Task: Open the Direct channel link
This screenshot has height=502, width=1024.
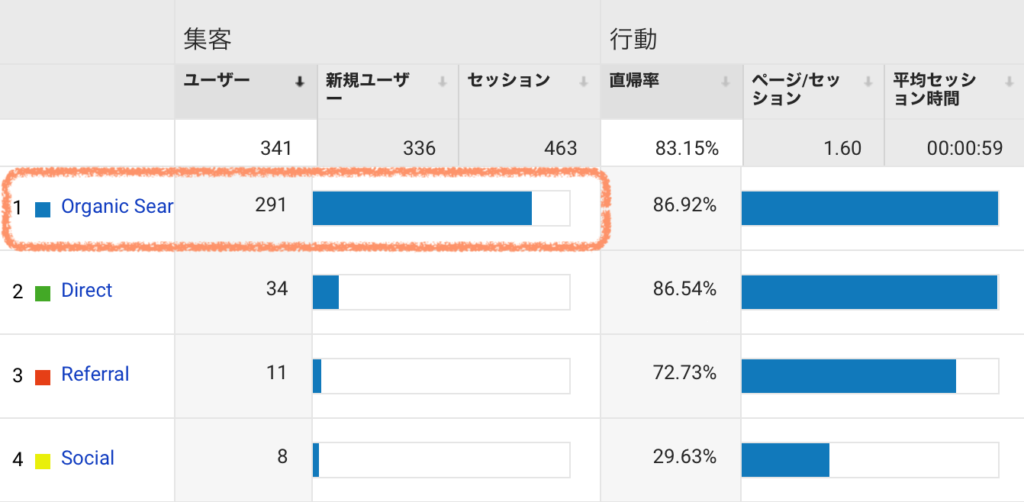Action: point(87,290)
